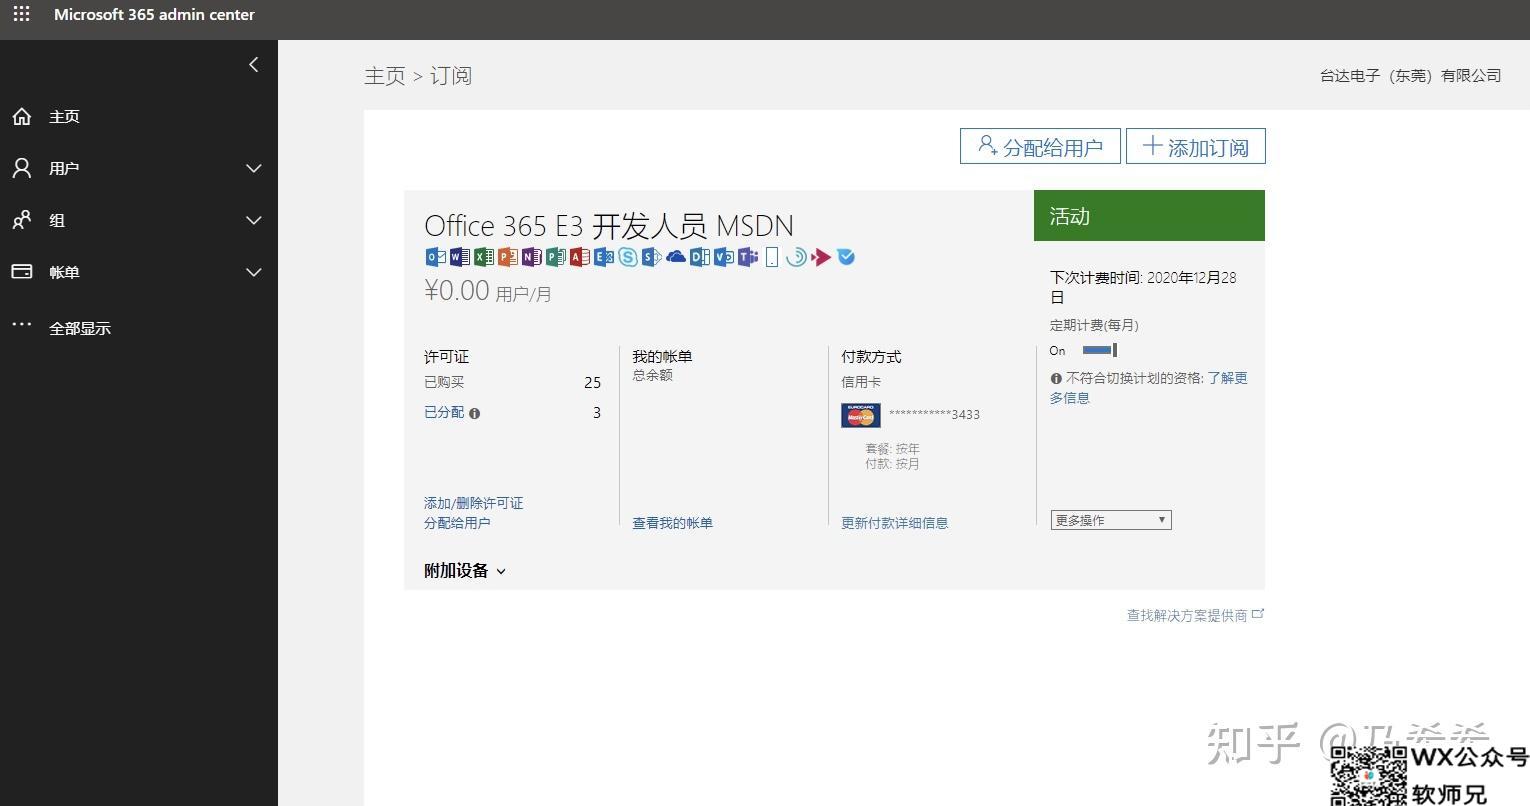Click the PowerPoint app icon

(508, 257)
